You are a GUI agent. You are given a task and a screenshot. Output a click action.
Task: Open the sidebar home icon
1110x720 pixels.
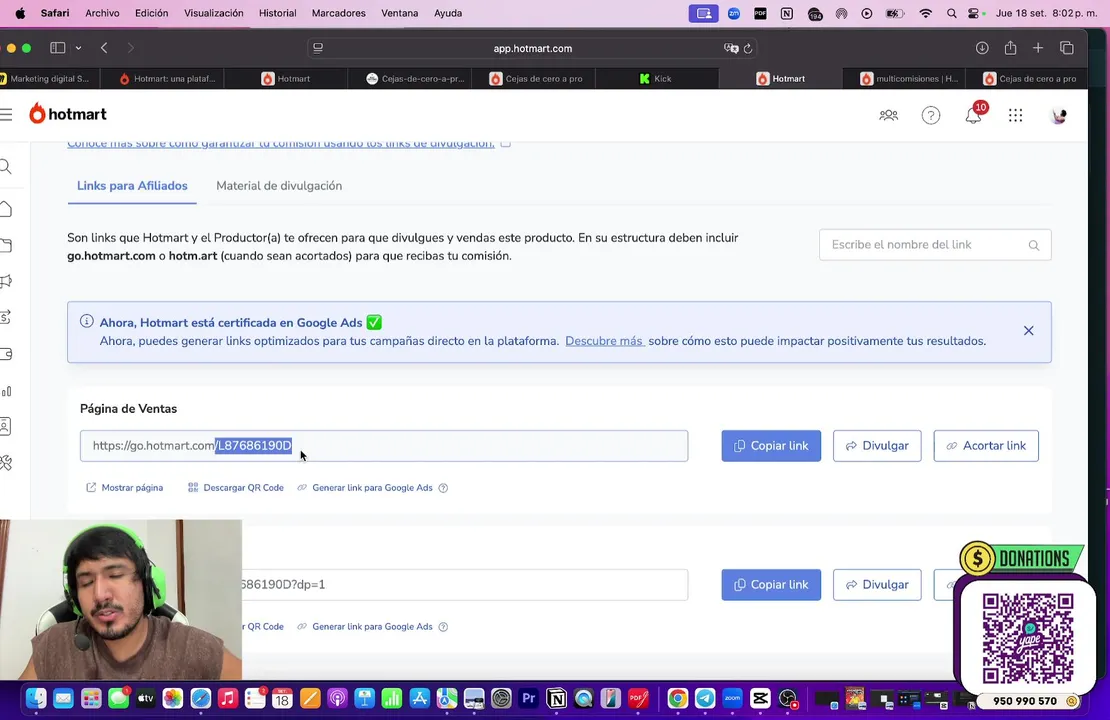point(6,209)
